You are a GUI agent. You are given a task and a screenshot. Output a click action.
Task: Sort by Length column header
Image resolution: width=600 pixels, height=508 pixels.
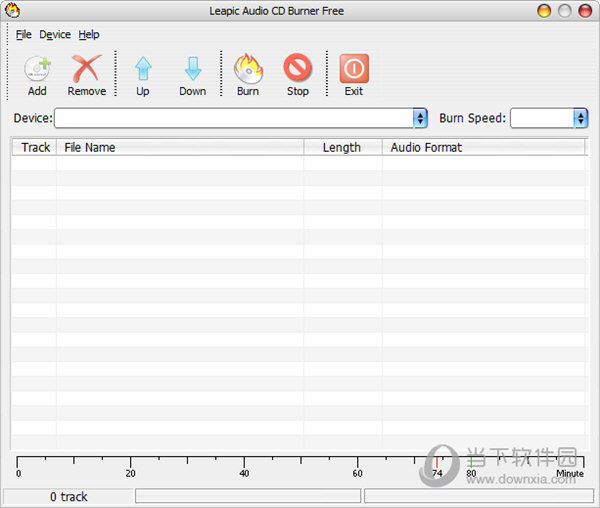(x=343, y=147)
